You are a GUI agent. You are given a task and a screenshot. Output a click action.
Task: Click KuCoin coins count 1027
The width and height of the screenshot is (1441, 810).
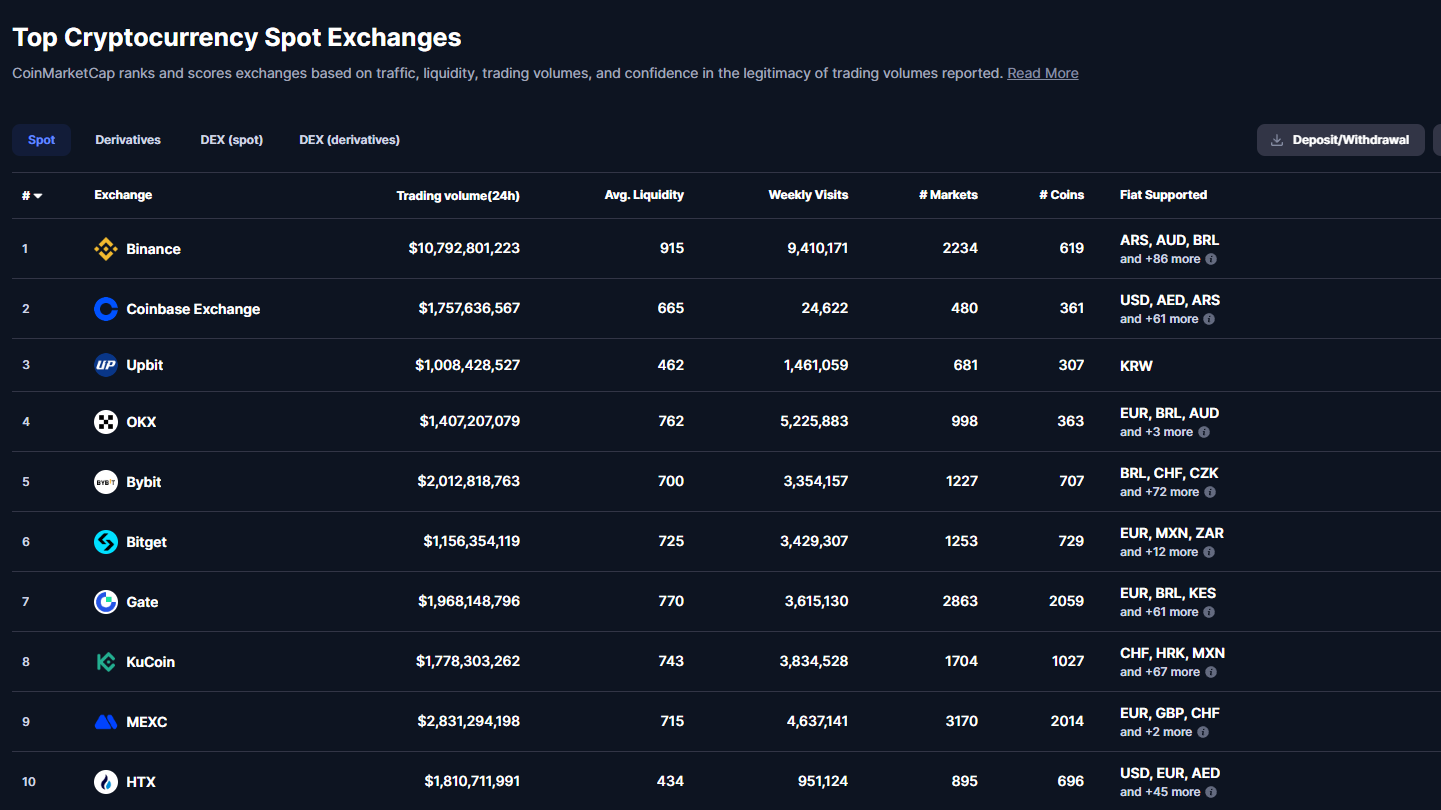pos(1068,661)
